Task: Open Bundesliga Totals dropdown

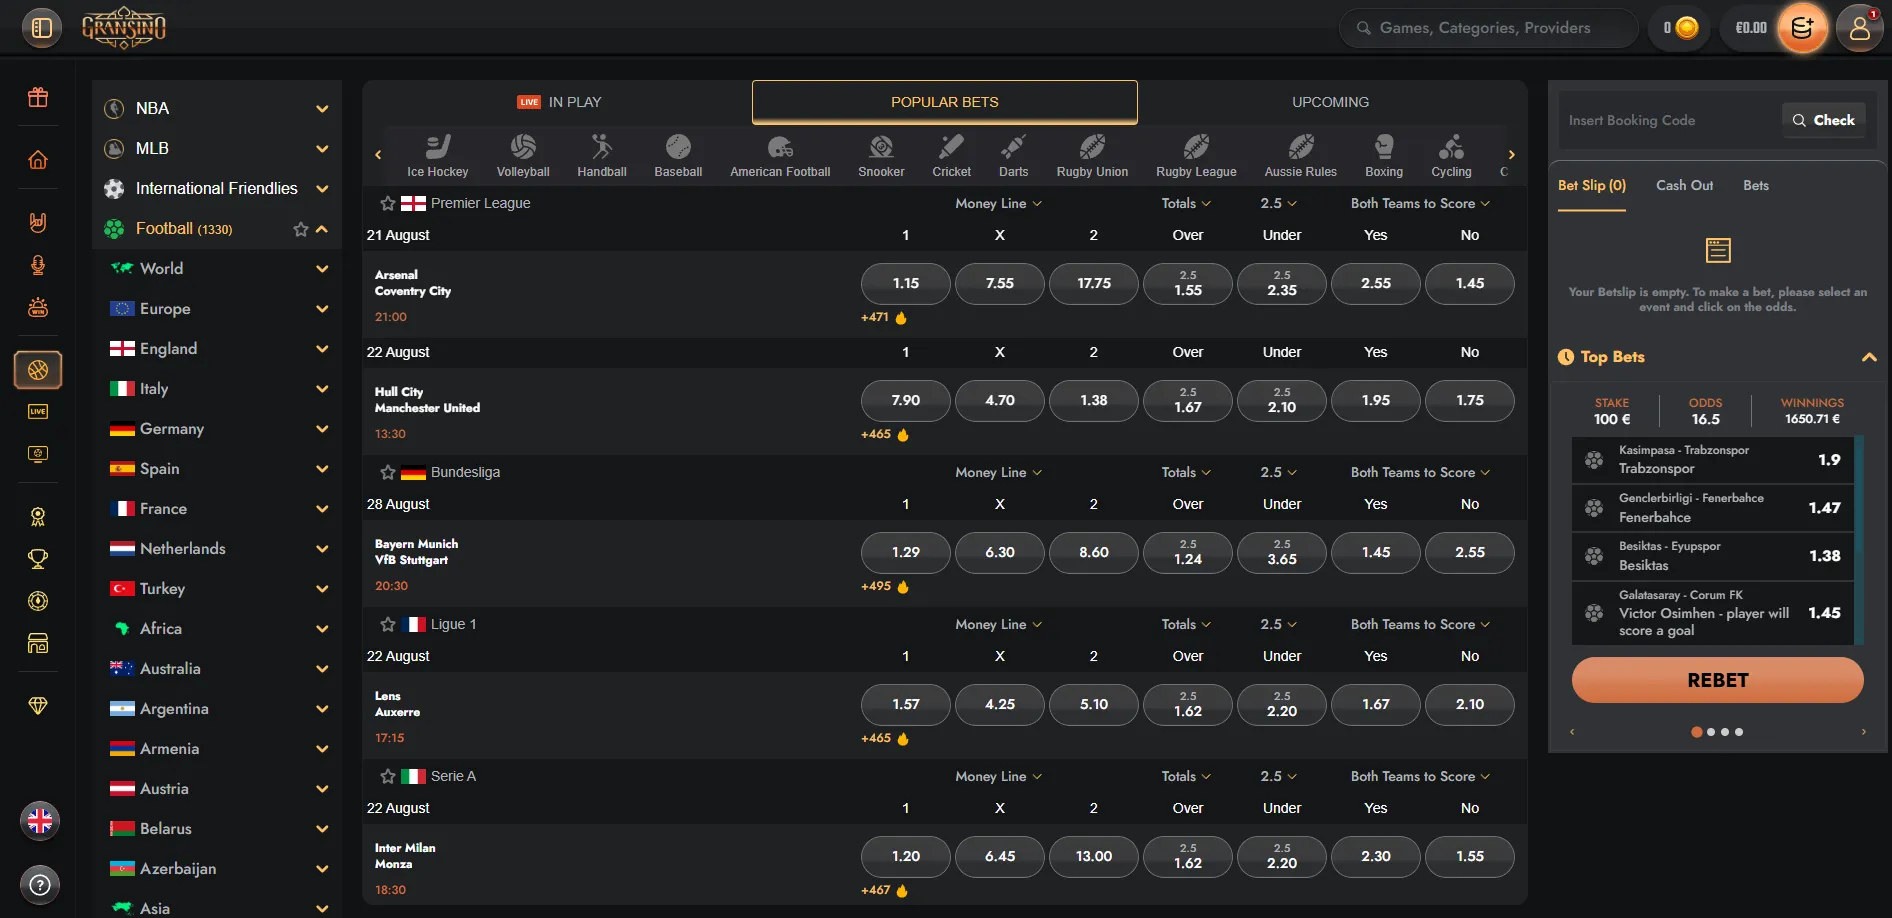Action: 1186,472
